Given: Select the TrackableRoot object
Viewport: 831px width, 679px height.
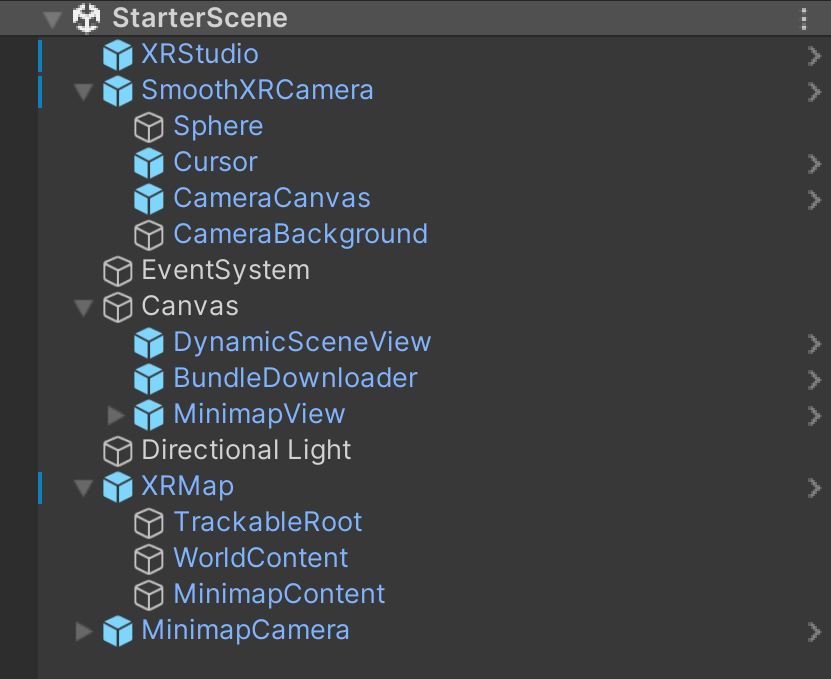Looking at the screenshot, I should (267, 522).
